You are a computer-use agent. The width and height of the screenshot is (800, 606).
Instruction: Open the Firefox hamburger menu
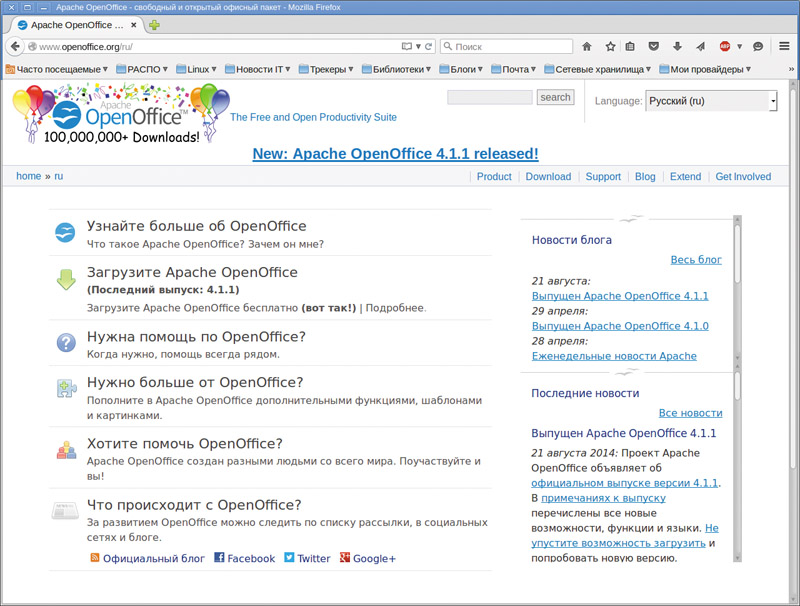pyautogui.click(x=784, y=46)
